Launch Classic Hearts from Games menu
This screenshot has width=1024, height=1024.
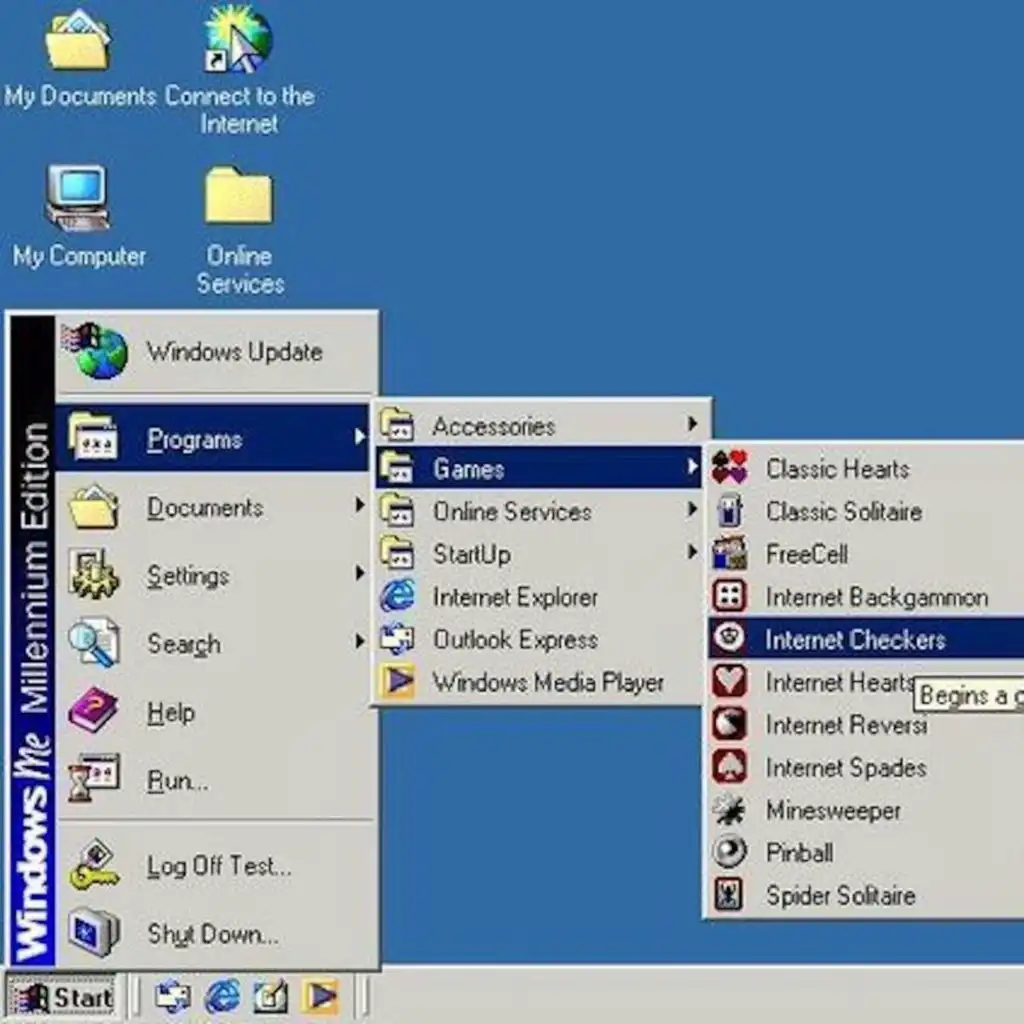click(865, 468)
